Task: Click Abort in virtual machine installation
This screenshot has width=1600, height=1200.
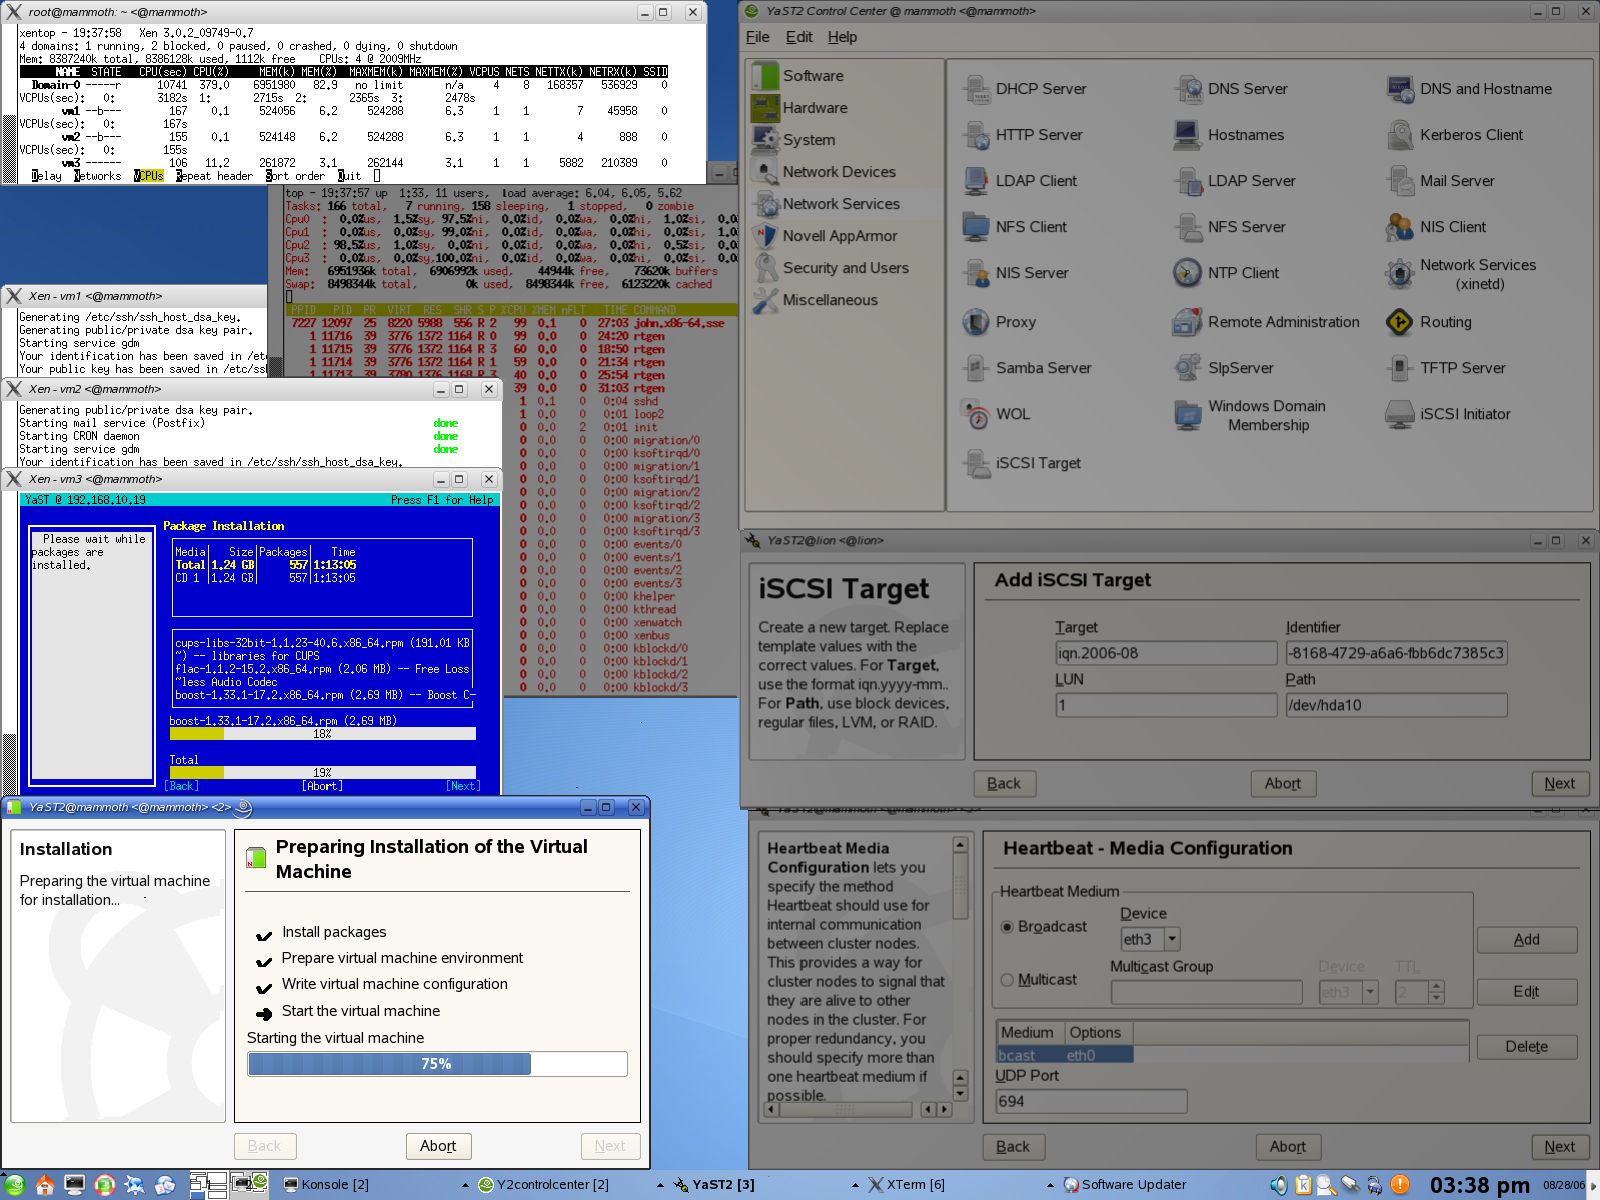Action: click(x=438, y=1146)
